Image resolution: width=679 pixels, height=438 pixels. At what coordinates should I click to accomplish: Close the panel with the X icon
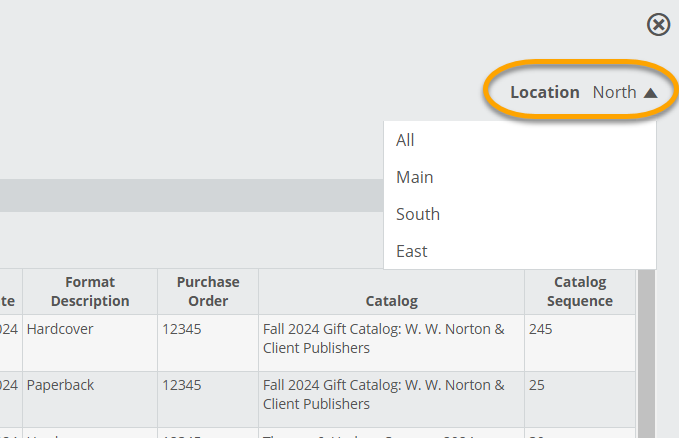pos(658,25)
